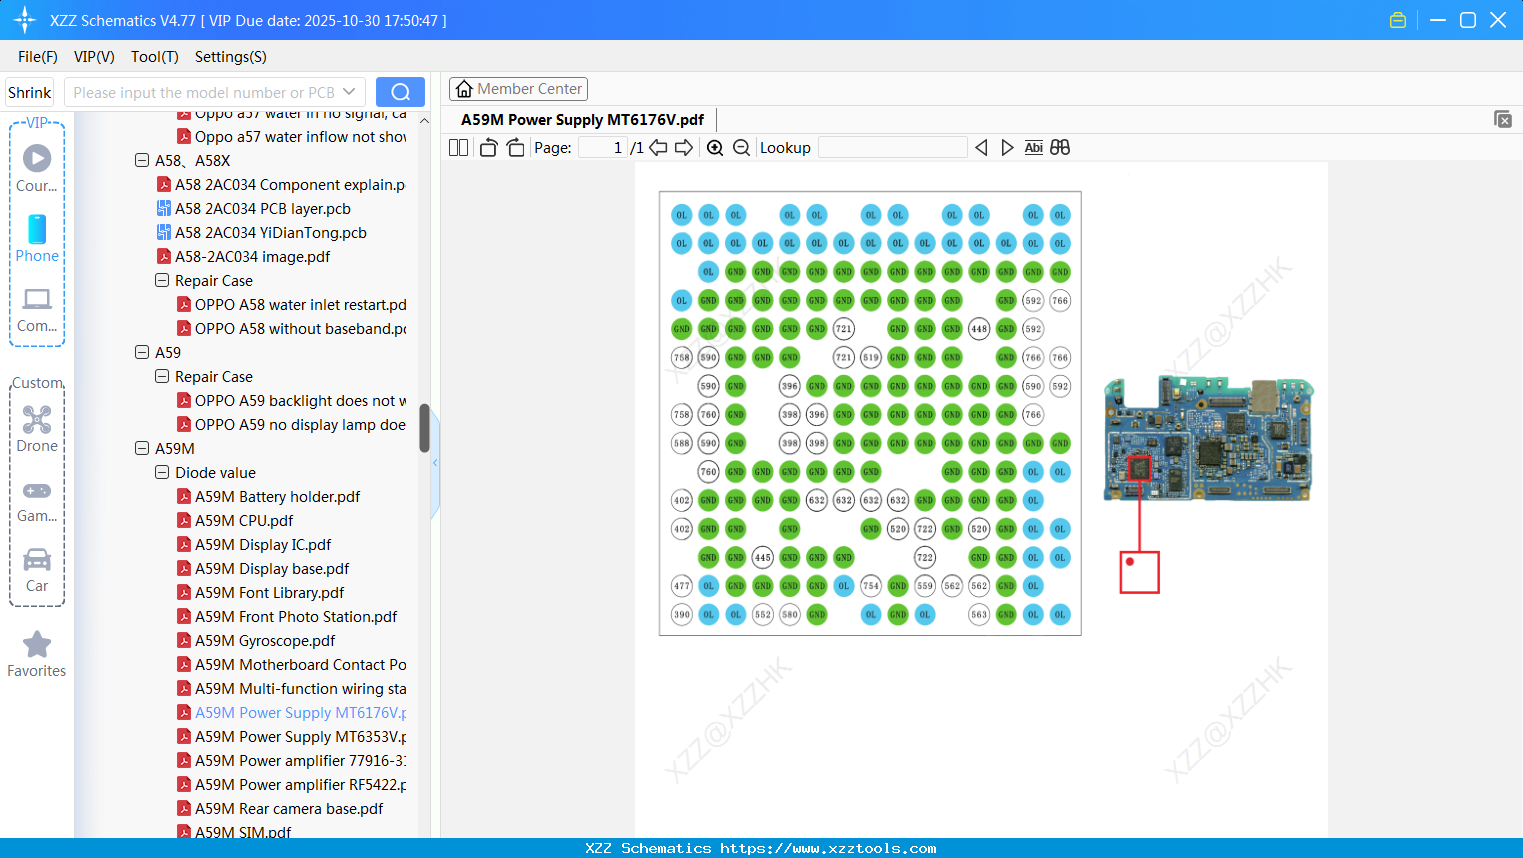Image resolution: width=1523 pixels, height=858 pixels.
Task: Click the XZZ Schematics app logo
Action: pyautogui.click(x=25, y=20)
